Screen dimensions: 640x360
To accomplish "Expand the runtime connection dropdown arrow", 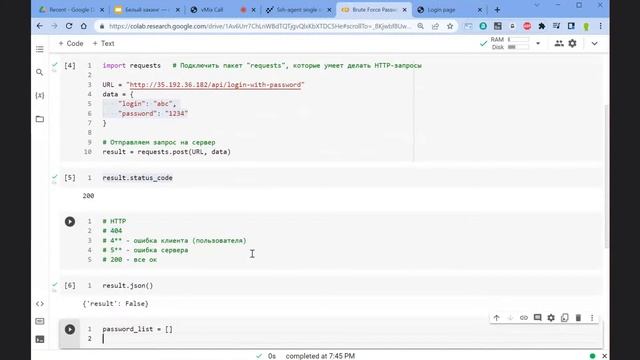I will [x=538, y=43].
